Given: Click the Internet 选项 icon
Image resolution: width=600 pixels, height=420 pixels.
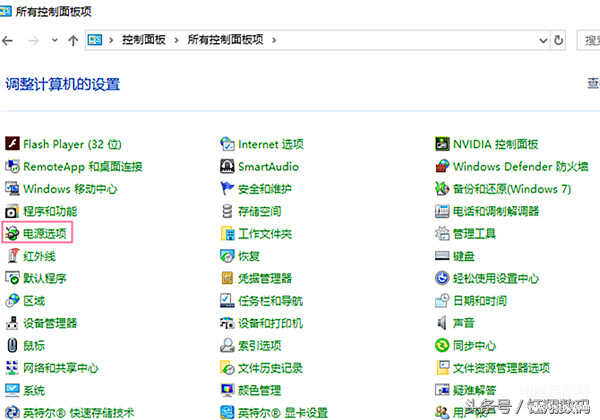Looking at the screenshot, I should tap(227, 144).
